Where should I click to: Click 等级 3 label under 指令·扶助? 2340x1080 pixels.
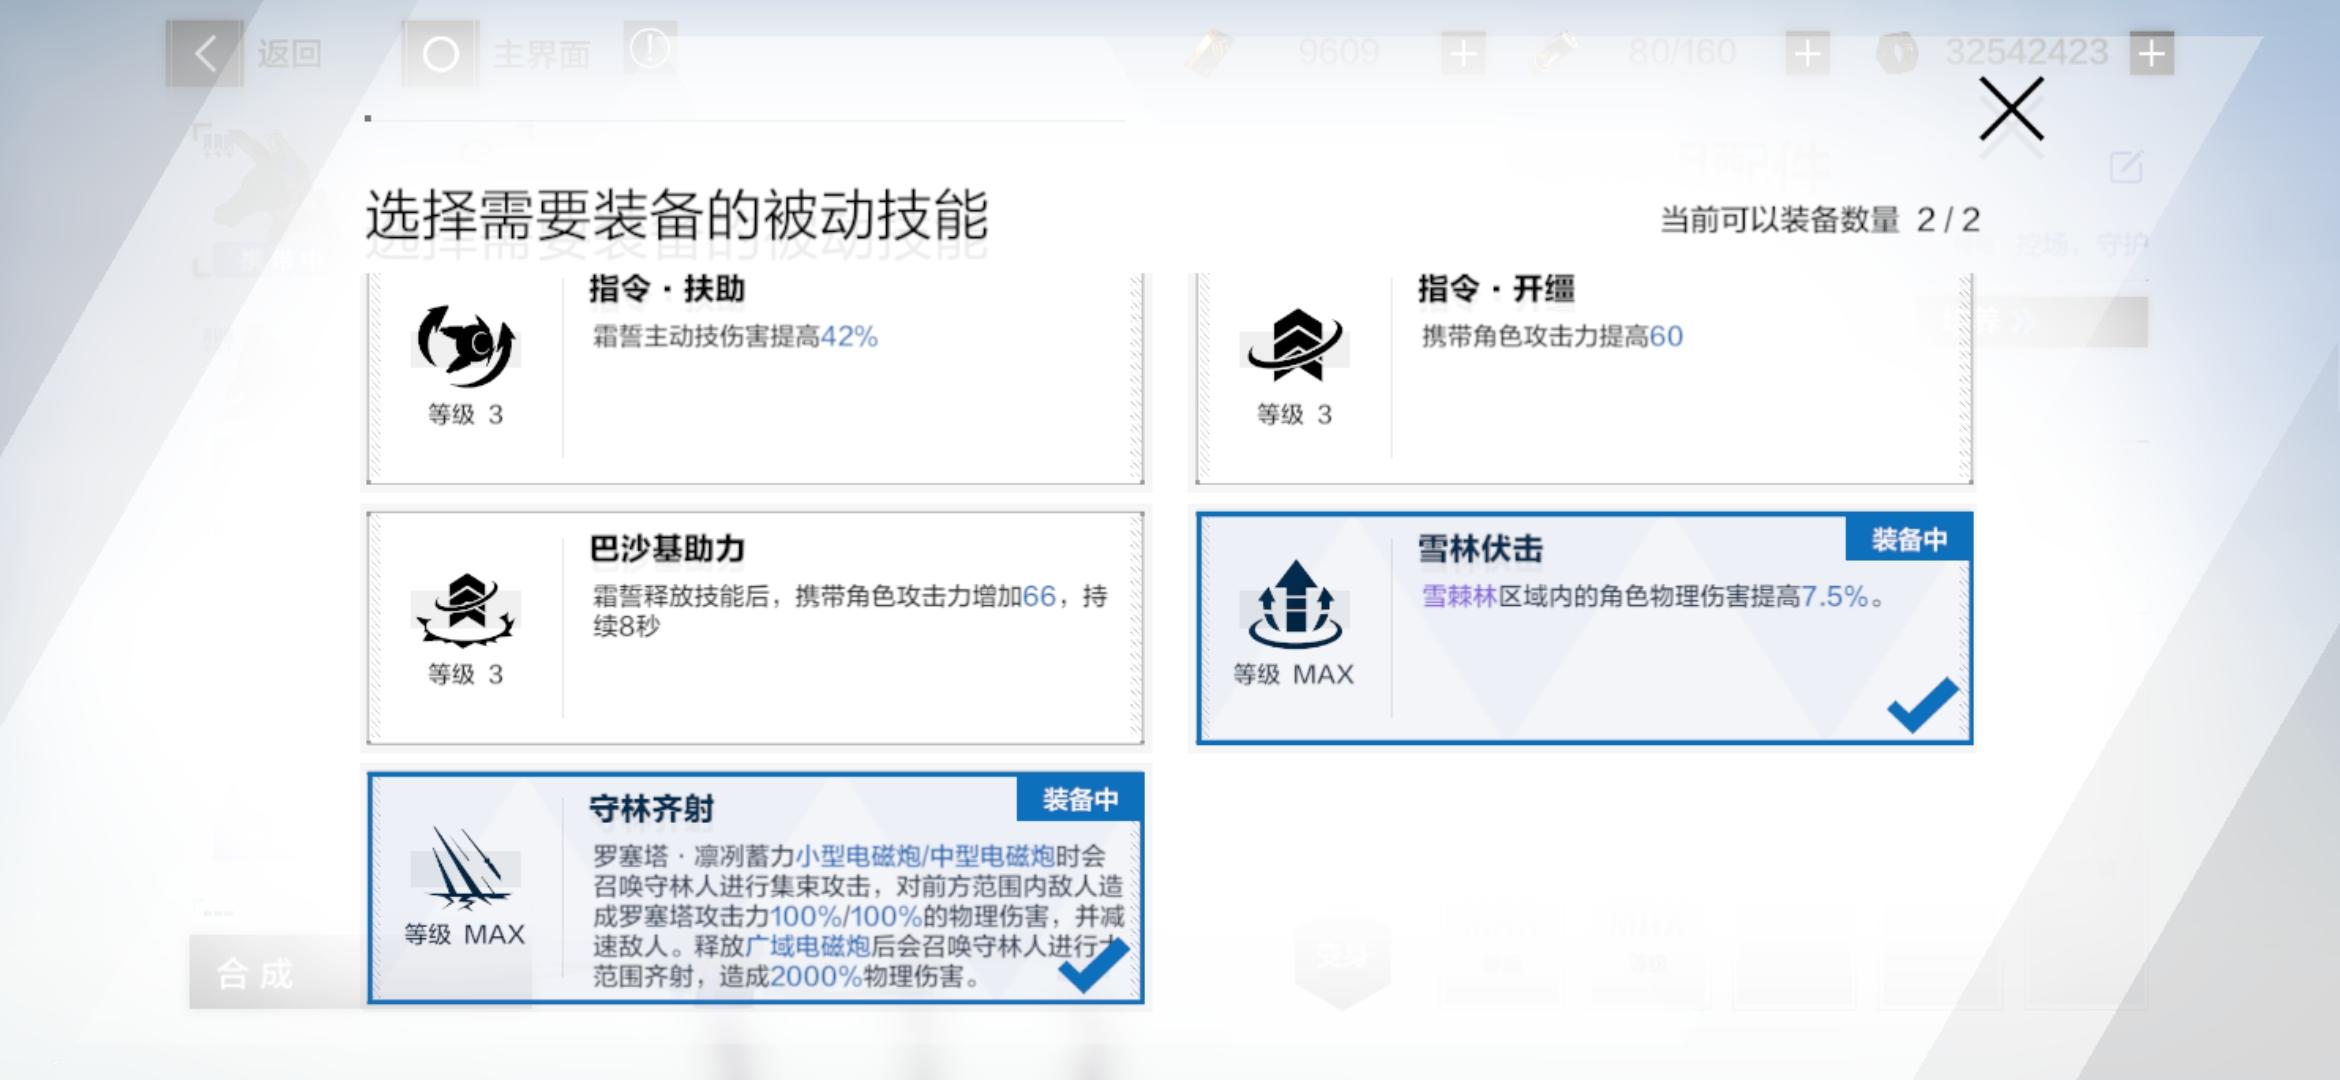(x=465, y=414)
